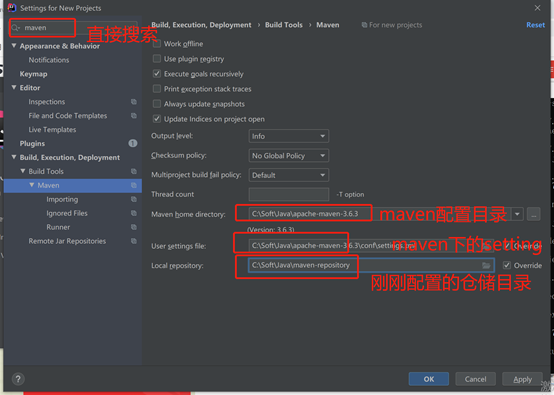Open Maven home directory dropdown arrow

coord(517,214)
